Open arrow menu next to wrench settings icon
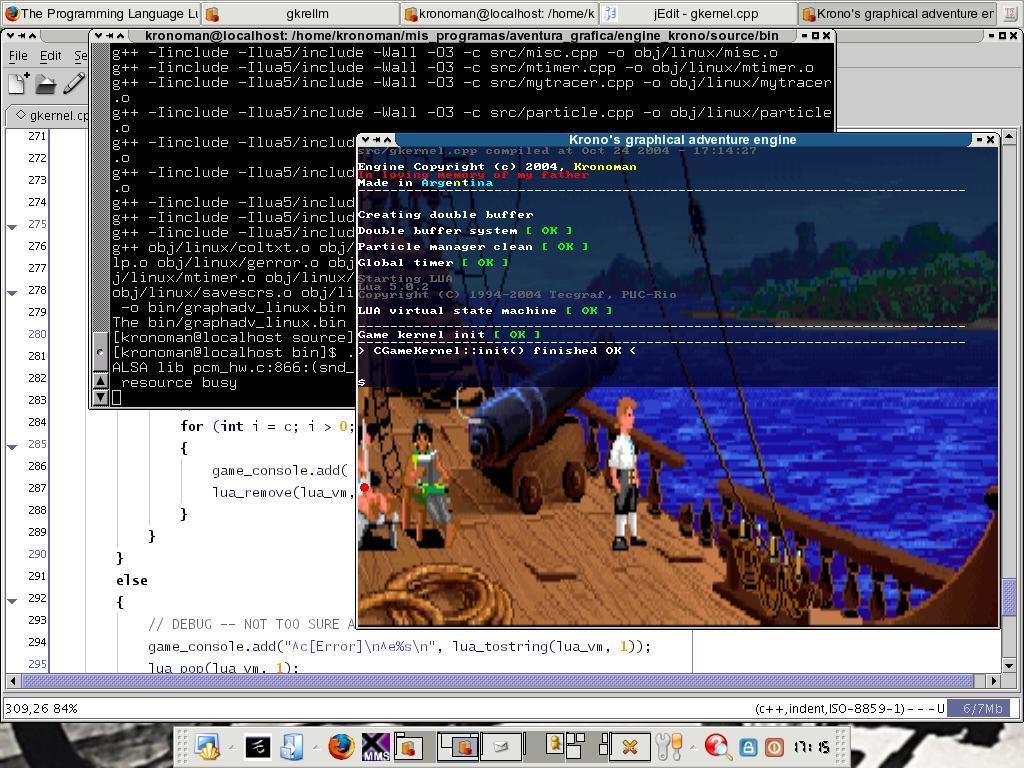 click(692, 746)
